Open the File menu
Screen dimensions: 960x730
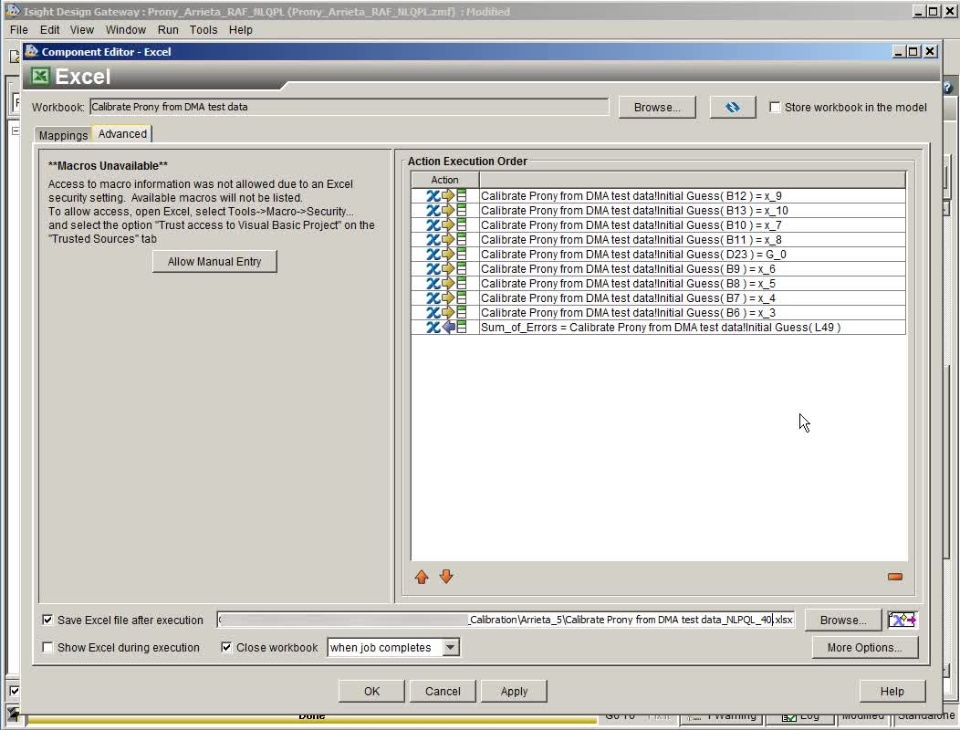(x=19, y=30)
